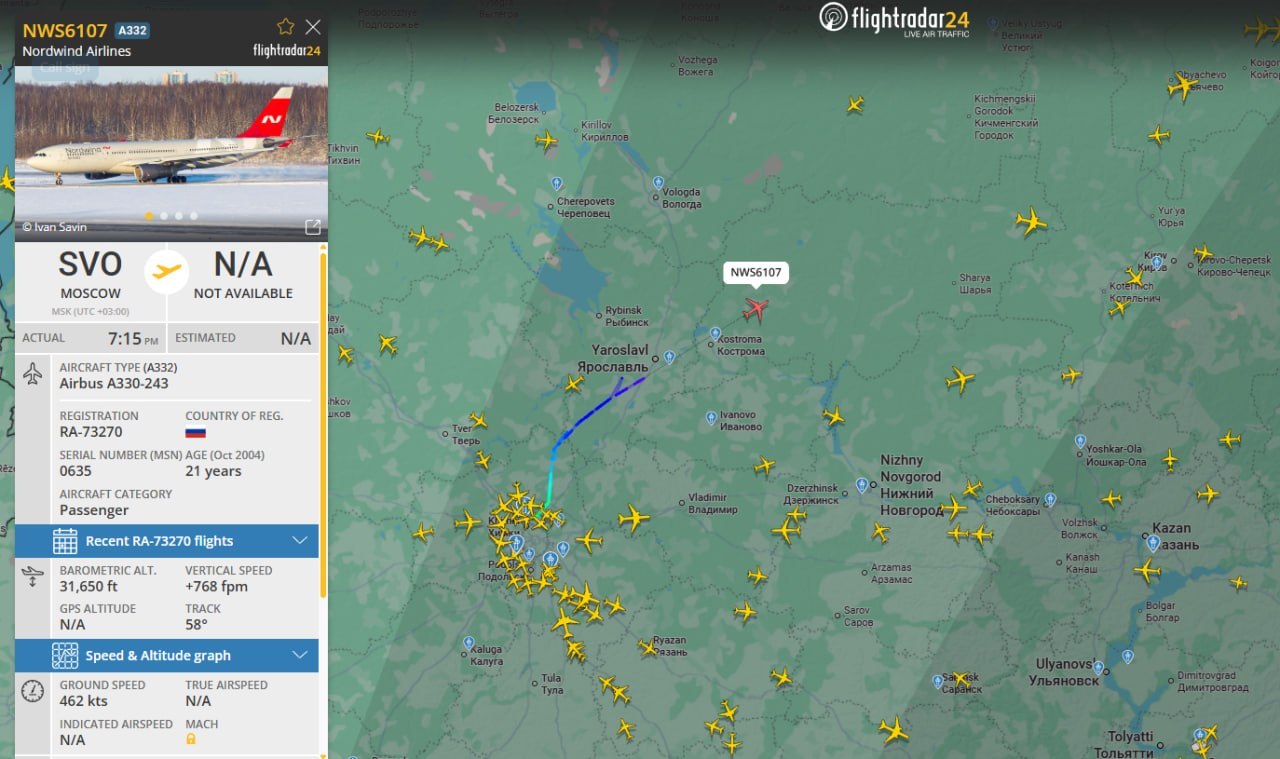
Task: Select the red NWS6107 aircraft on map
Action: pyautogui.click(x=755, y=308)
